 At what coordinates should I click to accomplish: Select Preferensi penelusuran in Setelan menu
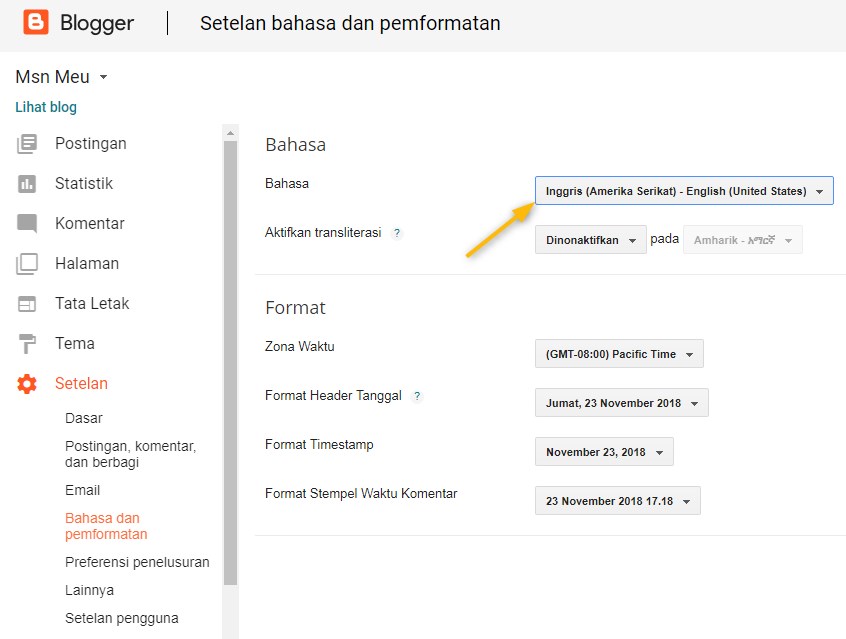point(137,562)
